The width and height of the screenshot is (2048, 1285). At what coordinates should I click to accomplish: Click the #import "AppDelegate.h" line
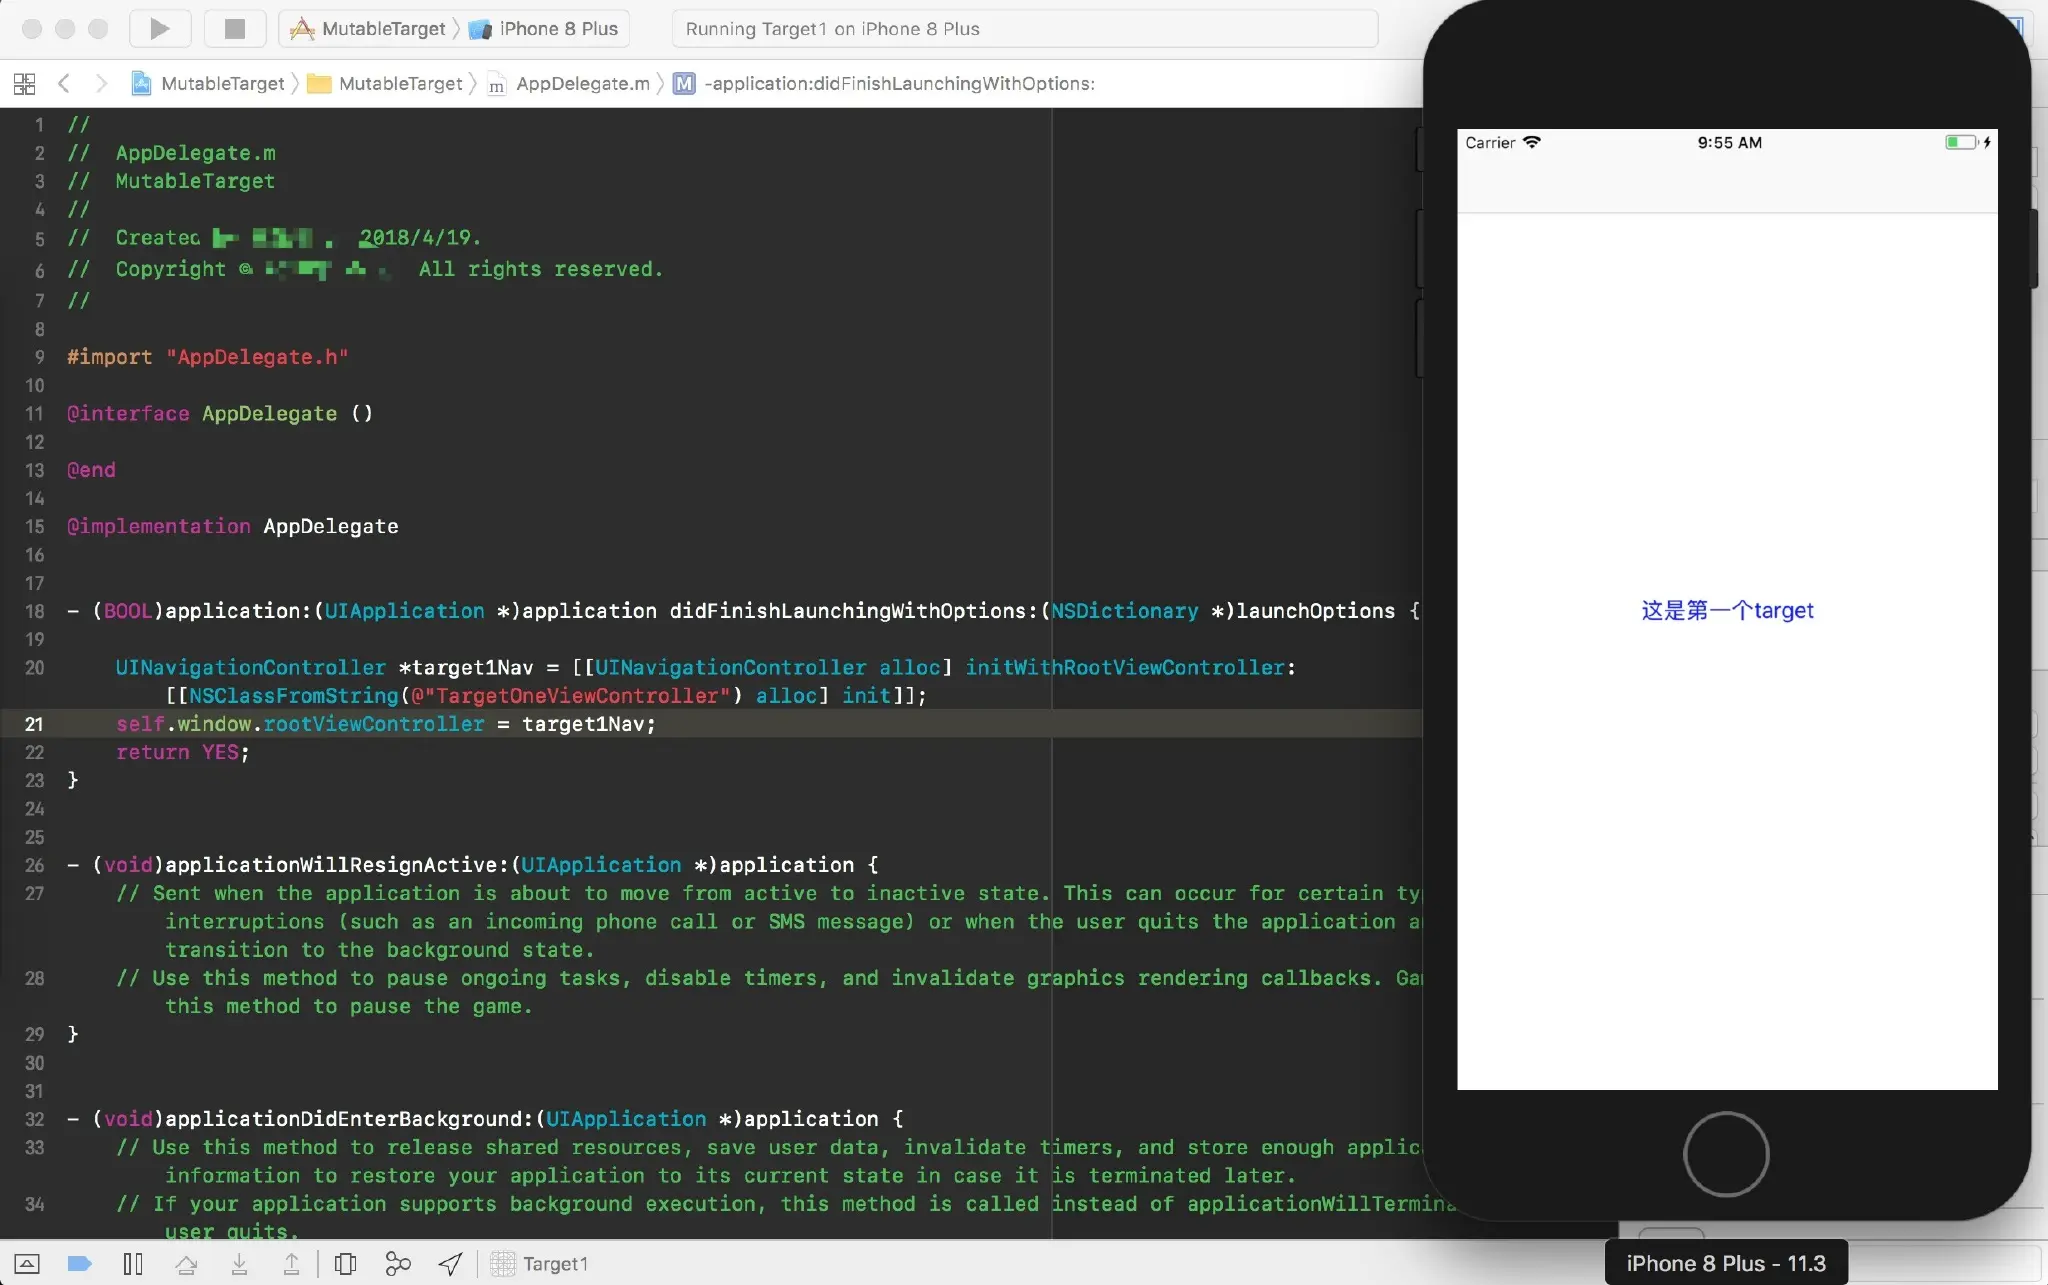[208, 357]
